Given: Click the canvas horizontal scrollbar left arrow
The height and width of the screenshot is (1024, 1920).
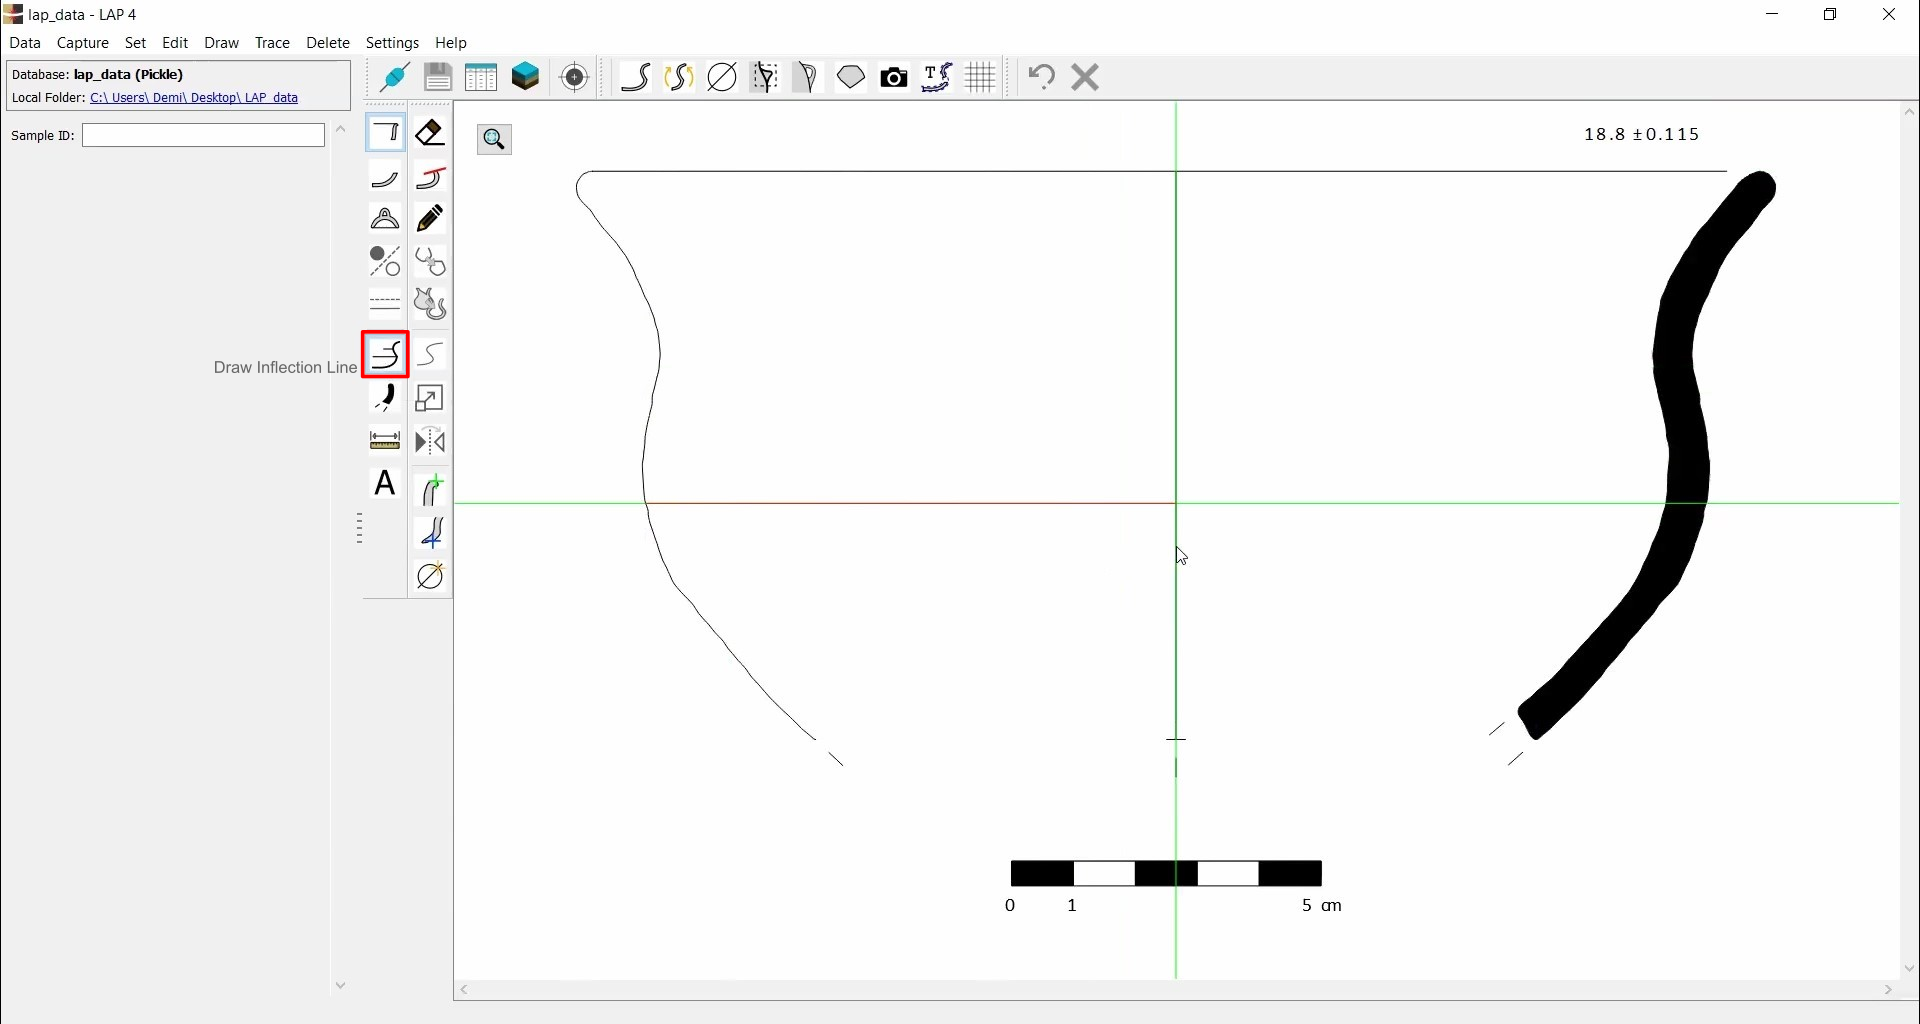Looking at the screenshot, I should point(465,991).
